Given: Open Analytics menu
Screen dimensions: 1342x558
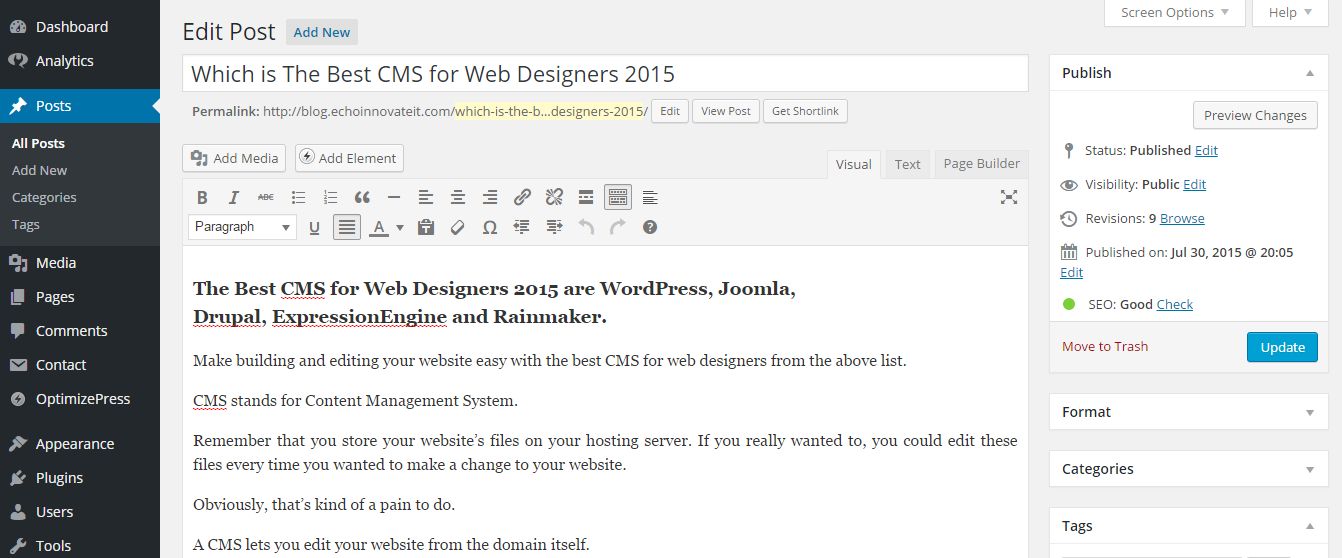Looking at the screenshot, I should [x=80, y=61].
